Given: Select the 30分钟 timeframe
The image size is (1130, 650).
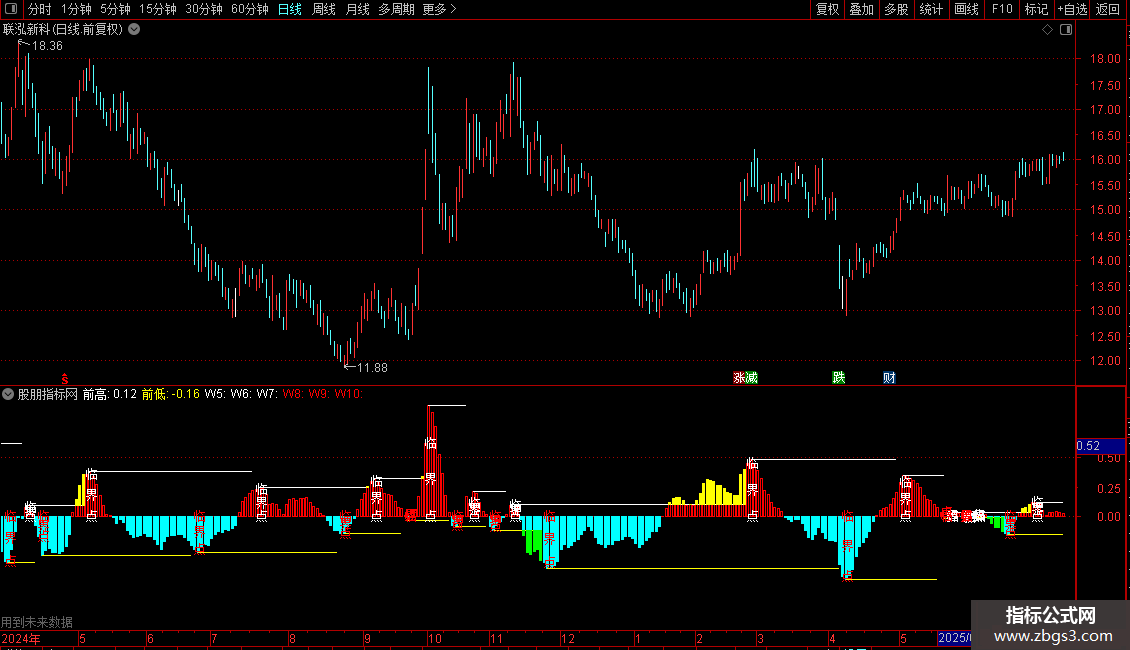Looking at the screenshot, I should pos(203,9).
